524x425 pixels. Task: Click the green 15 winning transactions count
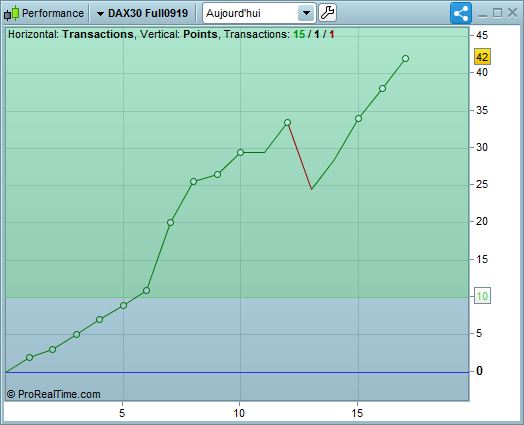click(x=299, y=34)
